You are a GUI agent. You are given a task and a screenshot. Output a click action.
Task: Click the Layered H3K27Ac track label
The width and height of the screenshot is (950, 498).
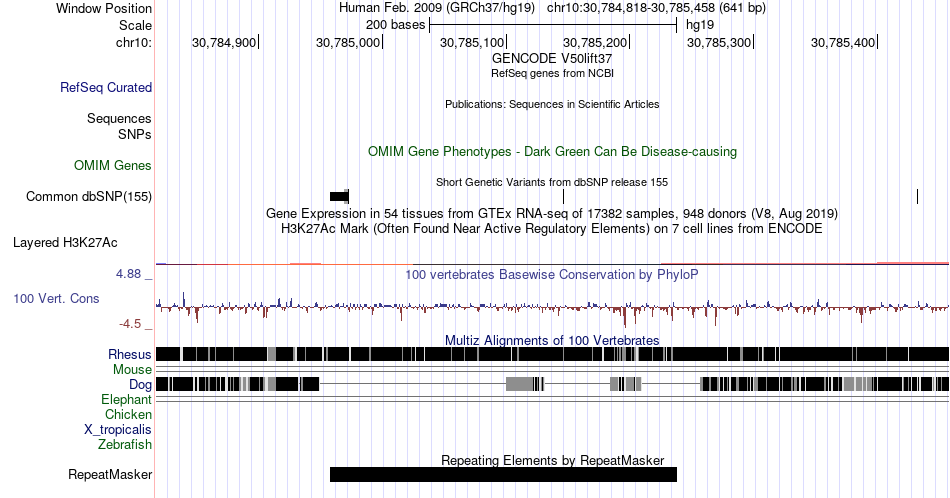[65, 242]
